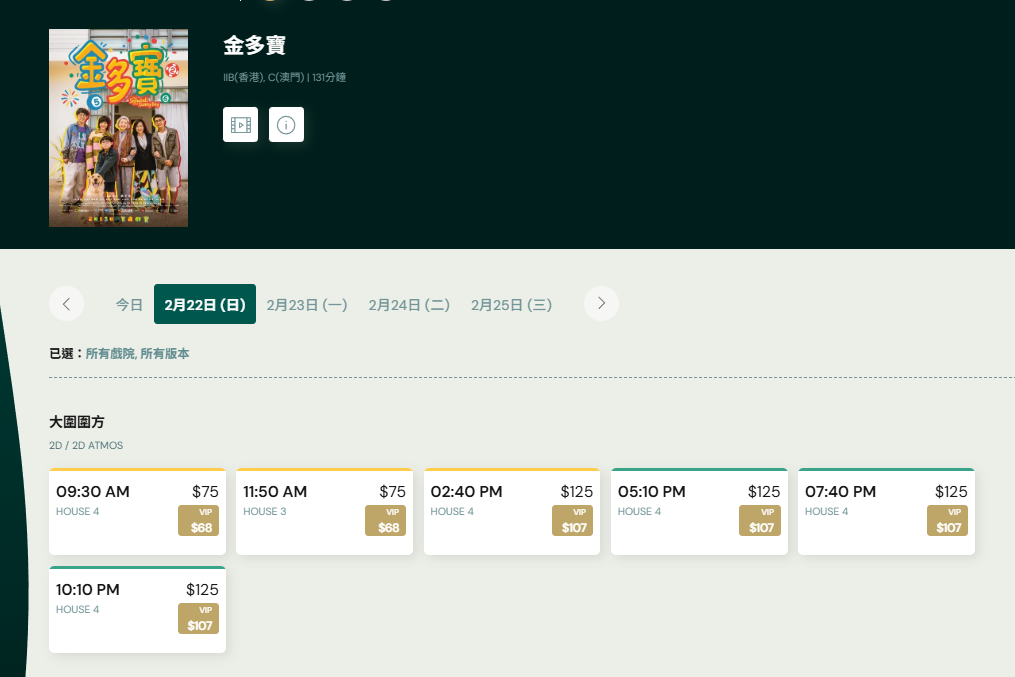
Task: Click the next dates right arrow
Action: coord(601,304)
